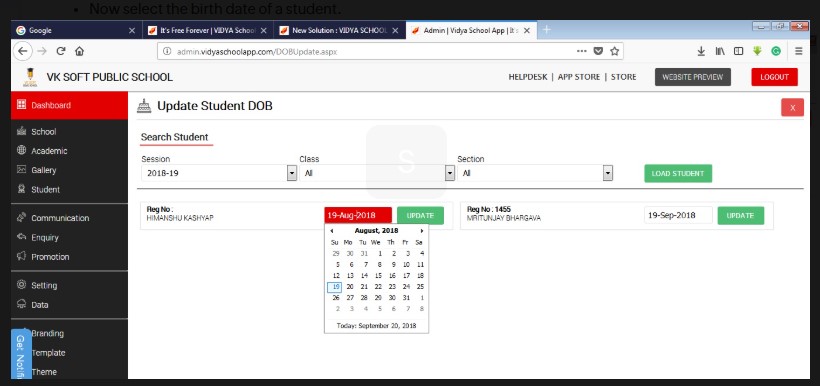
Task: Click the 19-Aug-2018 date field
Action: click(358, 215)
